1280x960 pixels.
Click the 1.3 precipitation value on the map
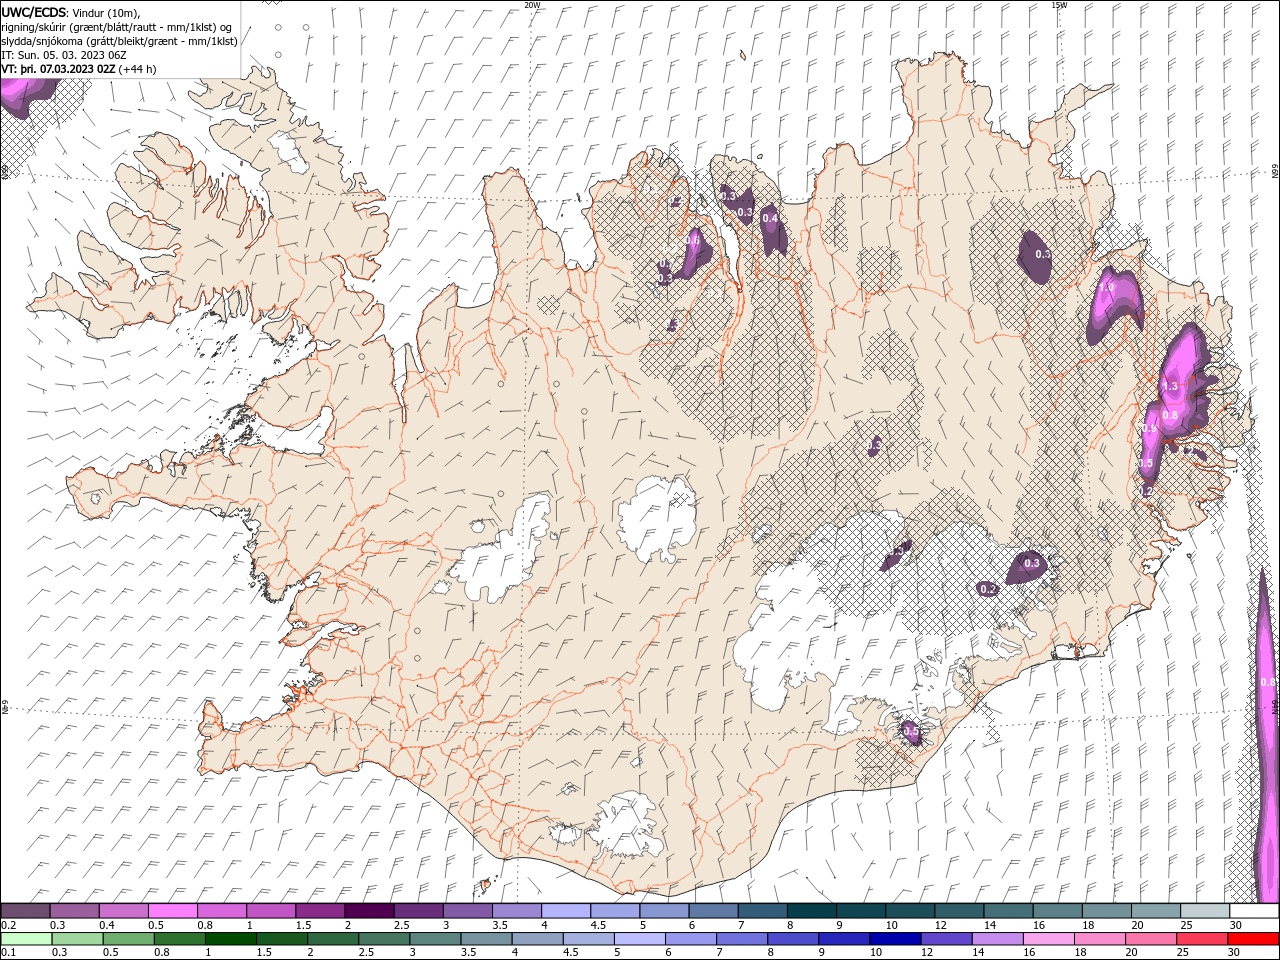pos(1169,385)
